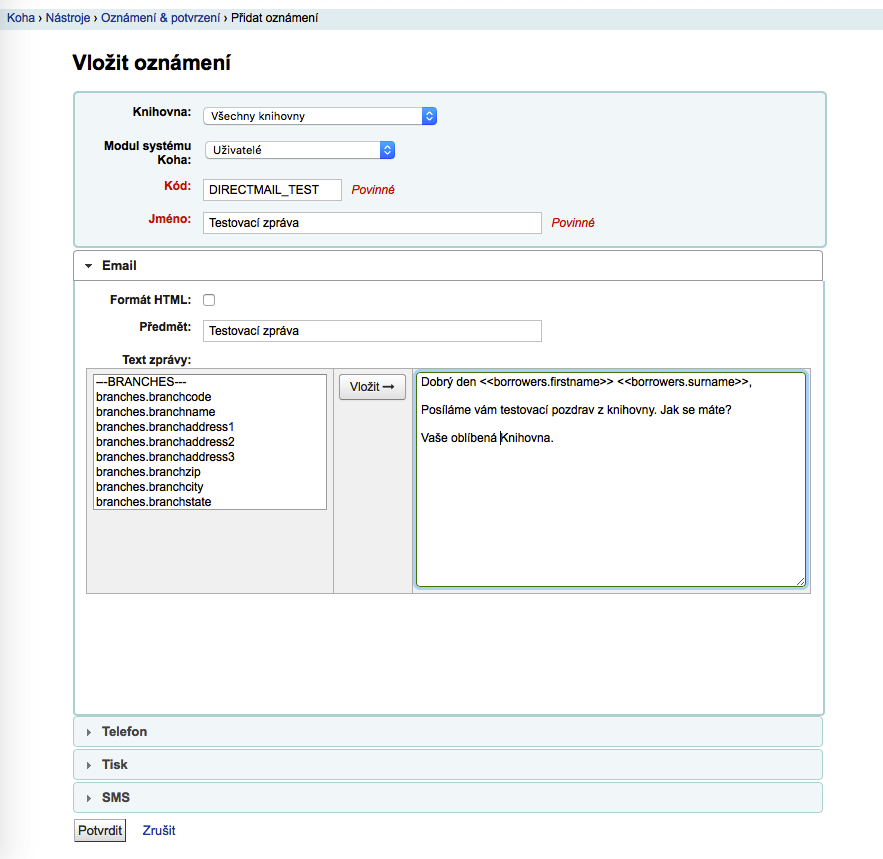Open the Koha breadcrumb link
Image resolution: width=883 pixels, height=859 pixels.
click(21, 18)
